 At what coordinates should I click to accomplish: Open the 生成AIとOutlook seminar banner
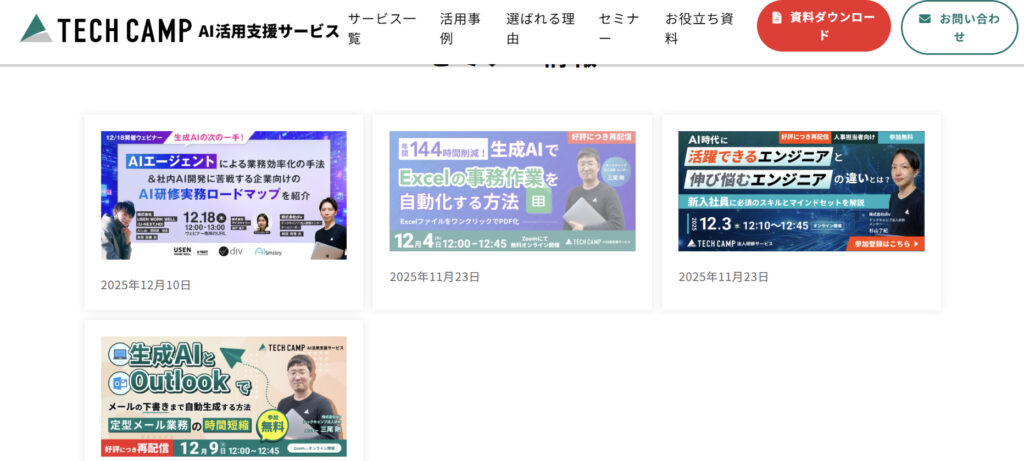click(223, 396)
